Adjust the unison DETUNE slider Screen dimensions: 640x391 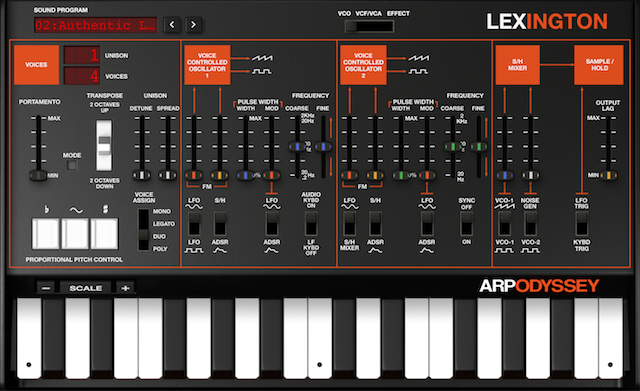pyautogui.click(x=142, y=176)
